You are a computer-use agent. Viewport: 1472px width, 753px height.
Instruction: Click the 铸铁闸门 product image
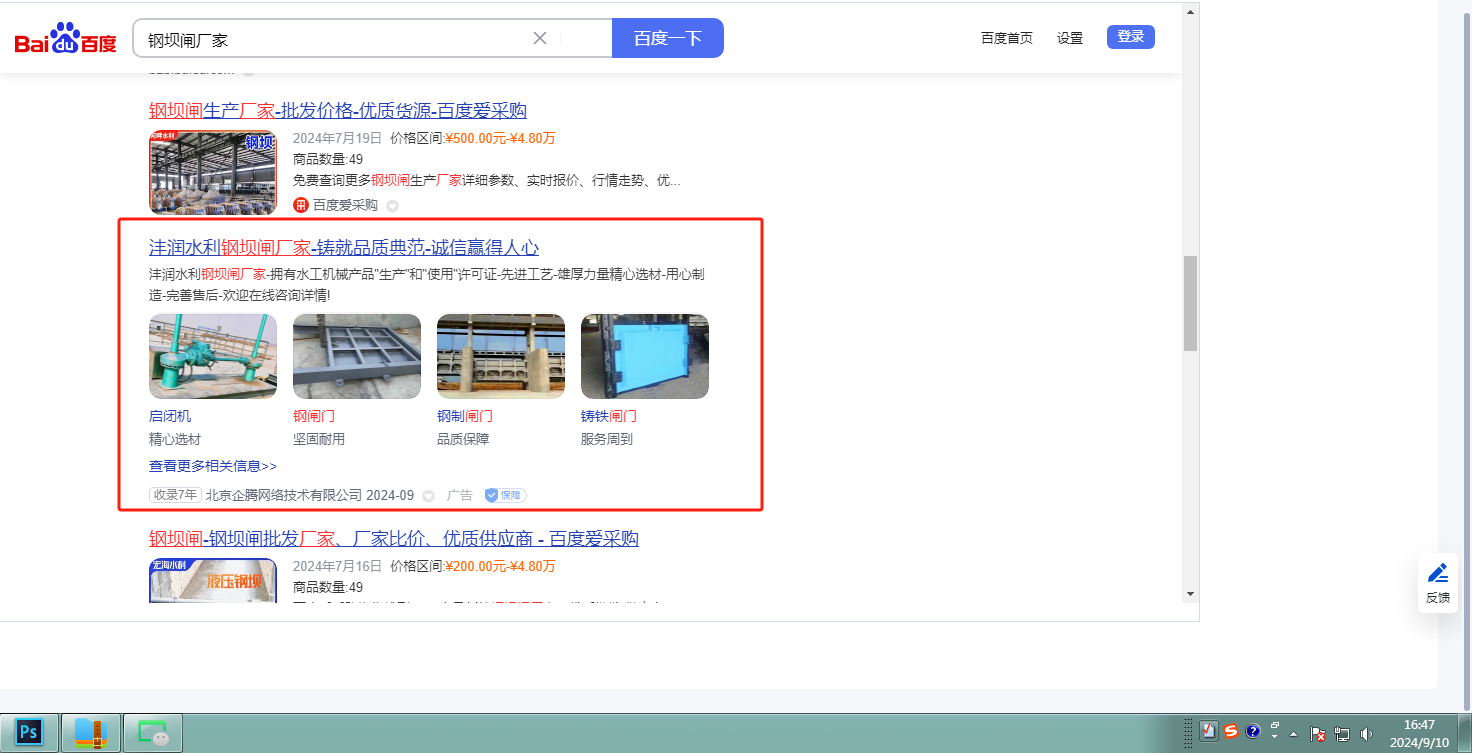pos(645,356)
